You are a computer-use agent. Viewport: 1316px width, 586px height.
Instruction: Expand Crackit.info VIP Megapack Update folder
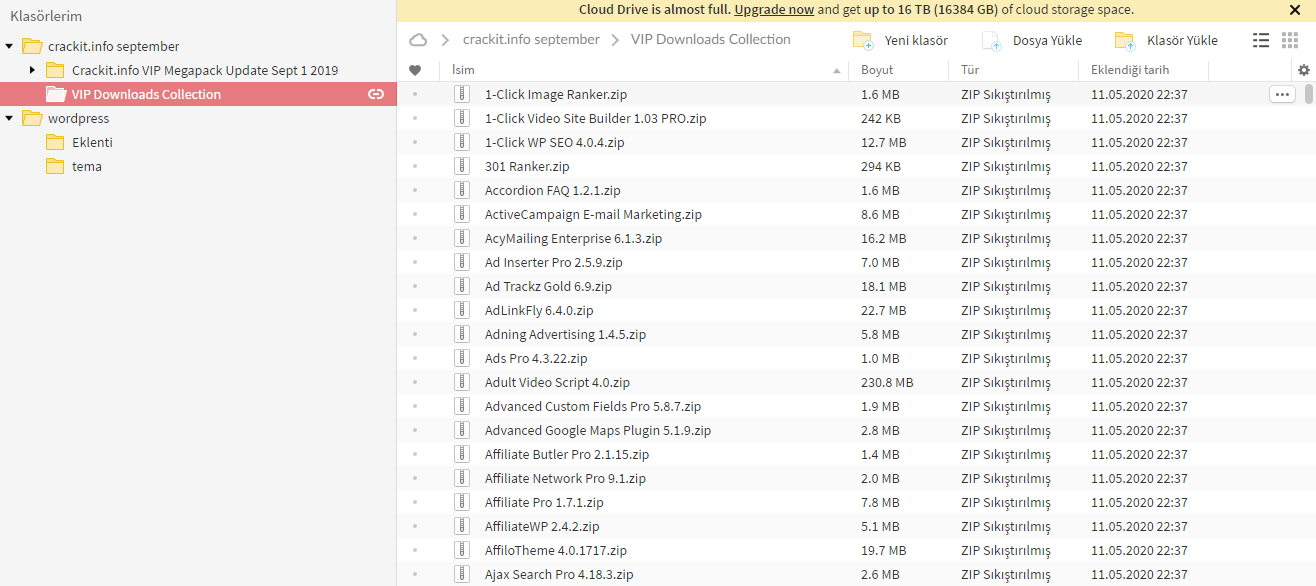coord(33,70)
